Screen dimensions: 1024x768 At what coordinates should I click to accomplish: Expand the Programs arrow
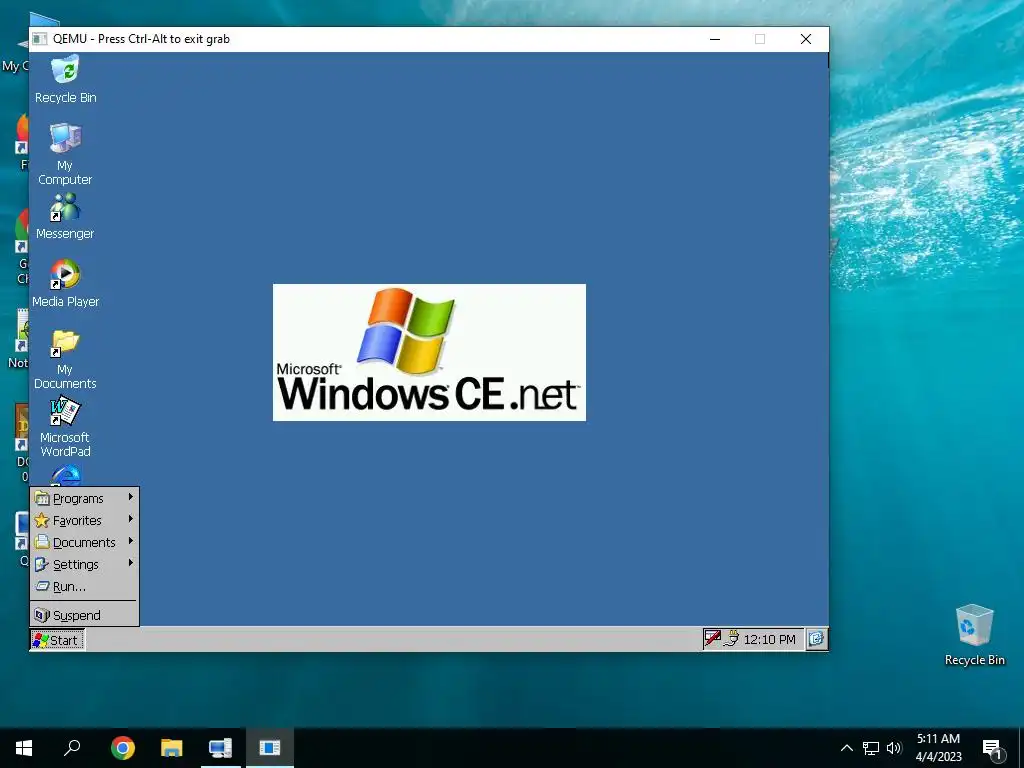[131, 497]
